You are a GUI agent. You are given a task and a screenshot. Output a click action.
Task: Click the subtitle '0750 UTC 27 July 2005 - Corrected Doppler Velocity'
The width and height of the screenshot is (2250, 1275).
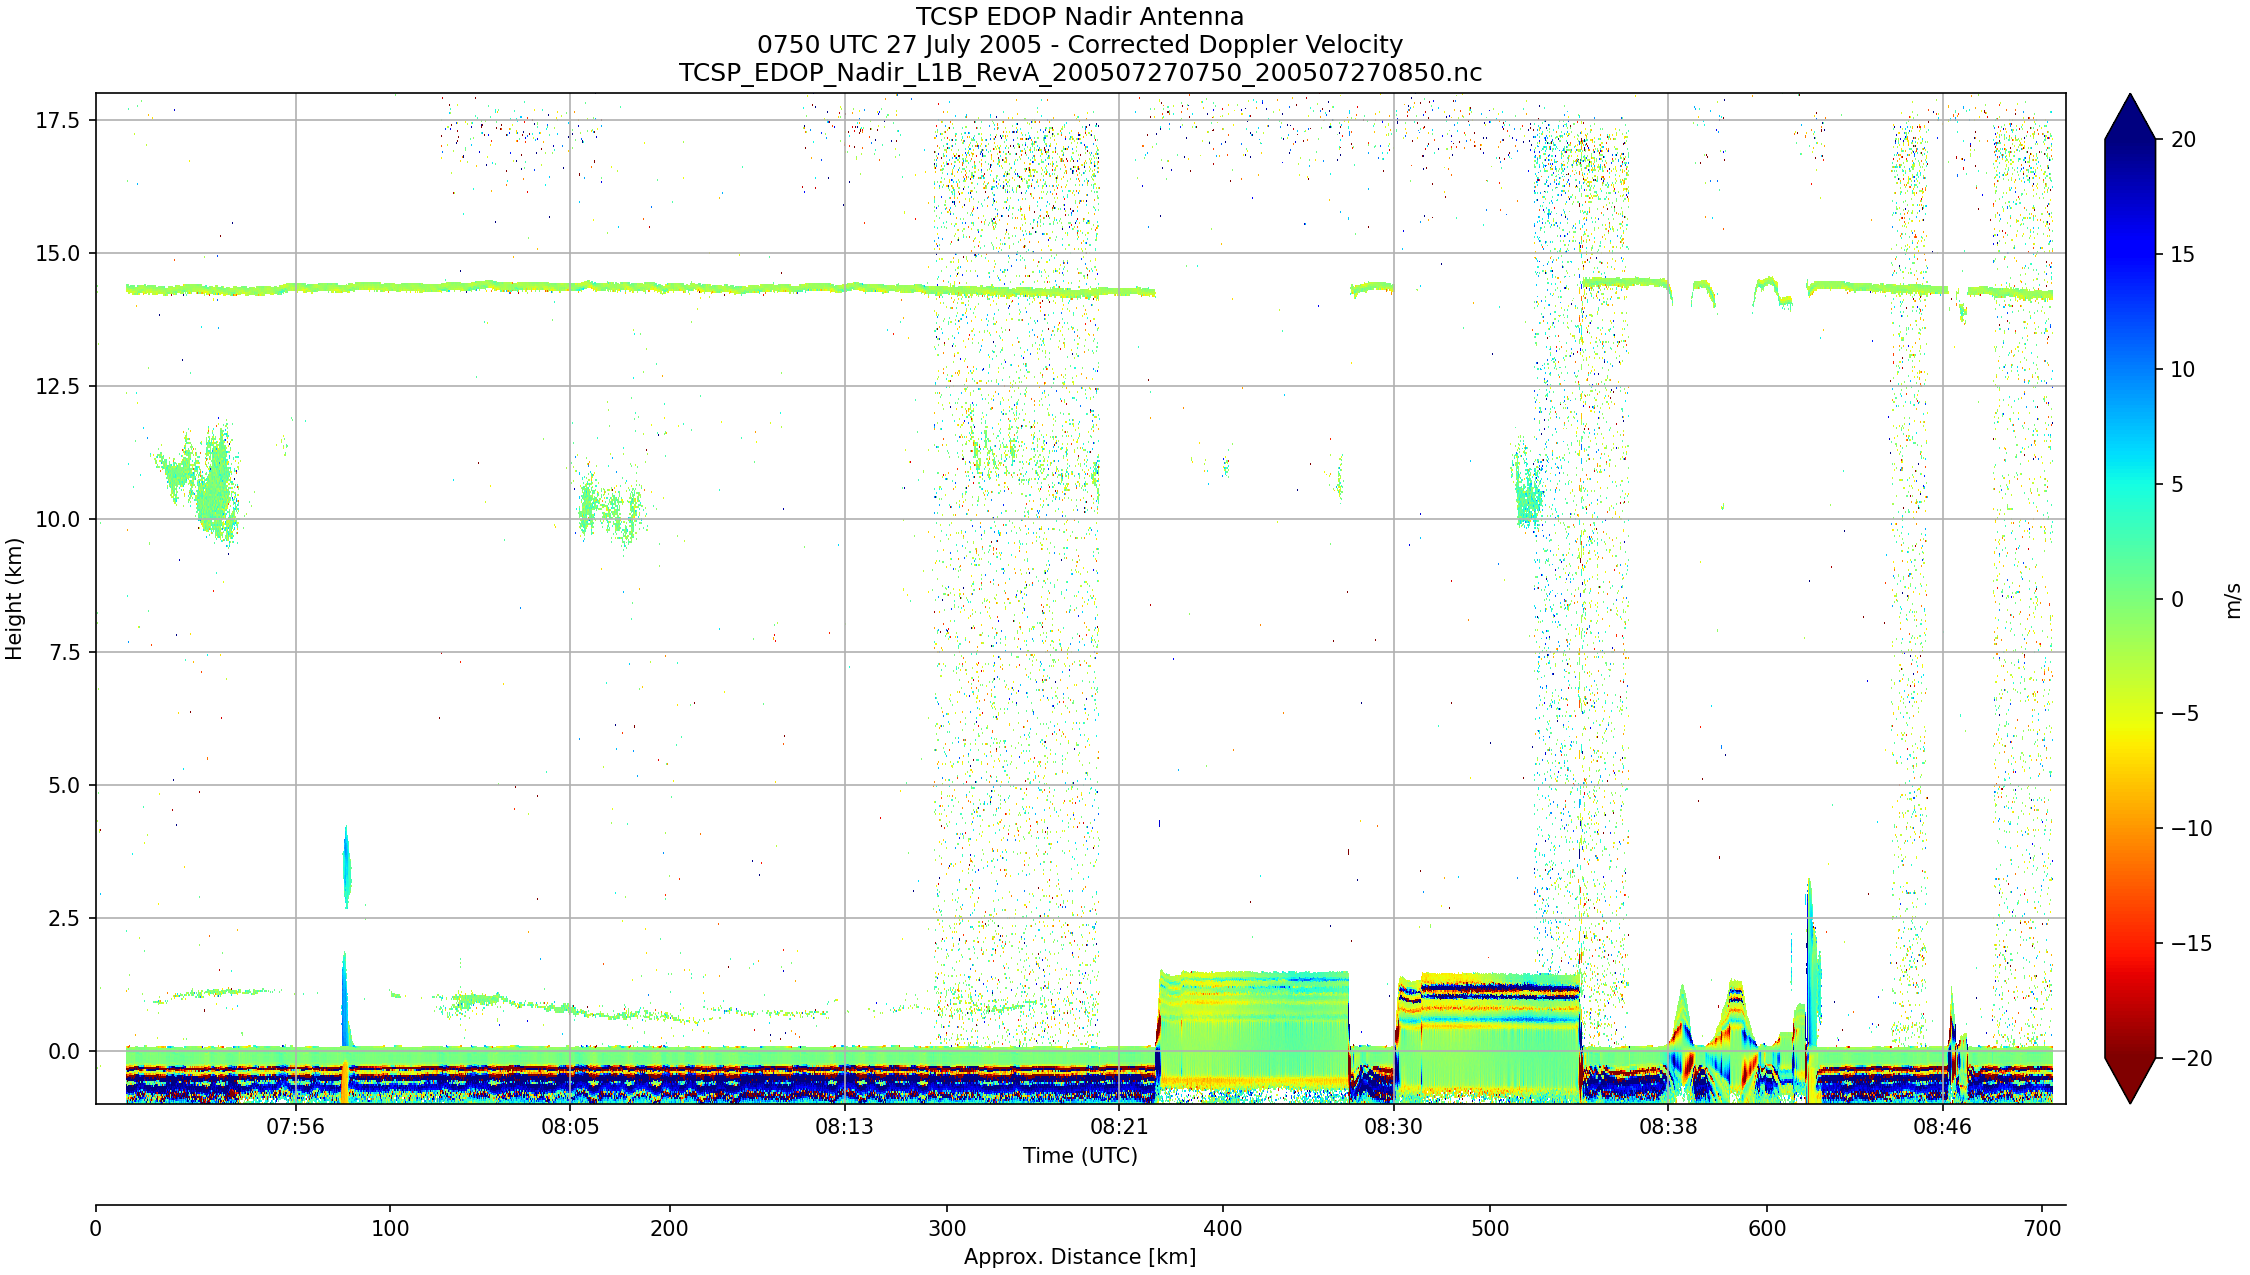point(1080,45)
